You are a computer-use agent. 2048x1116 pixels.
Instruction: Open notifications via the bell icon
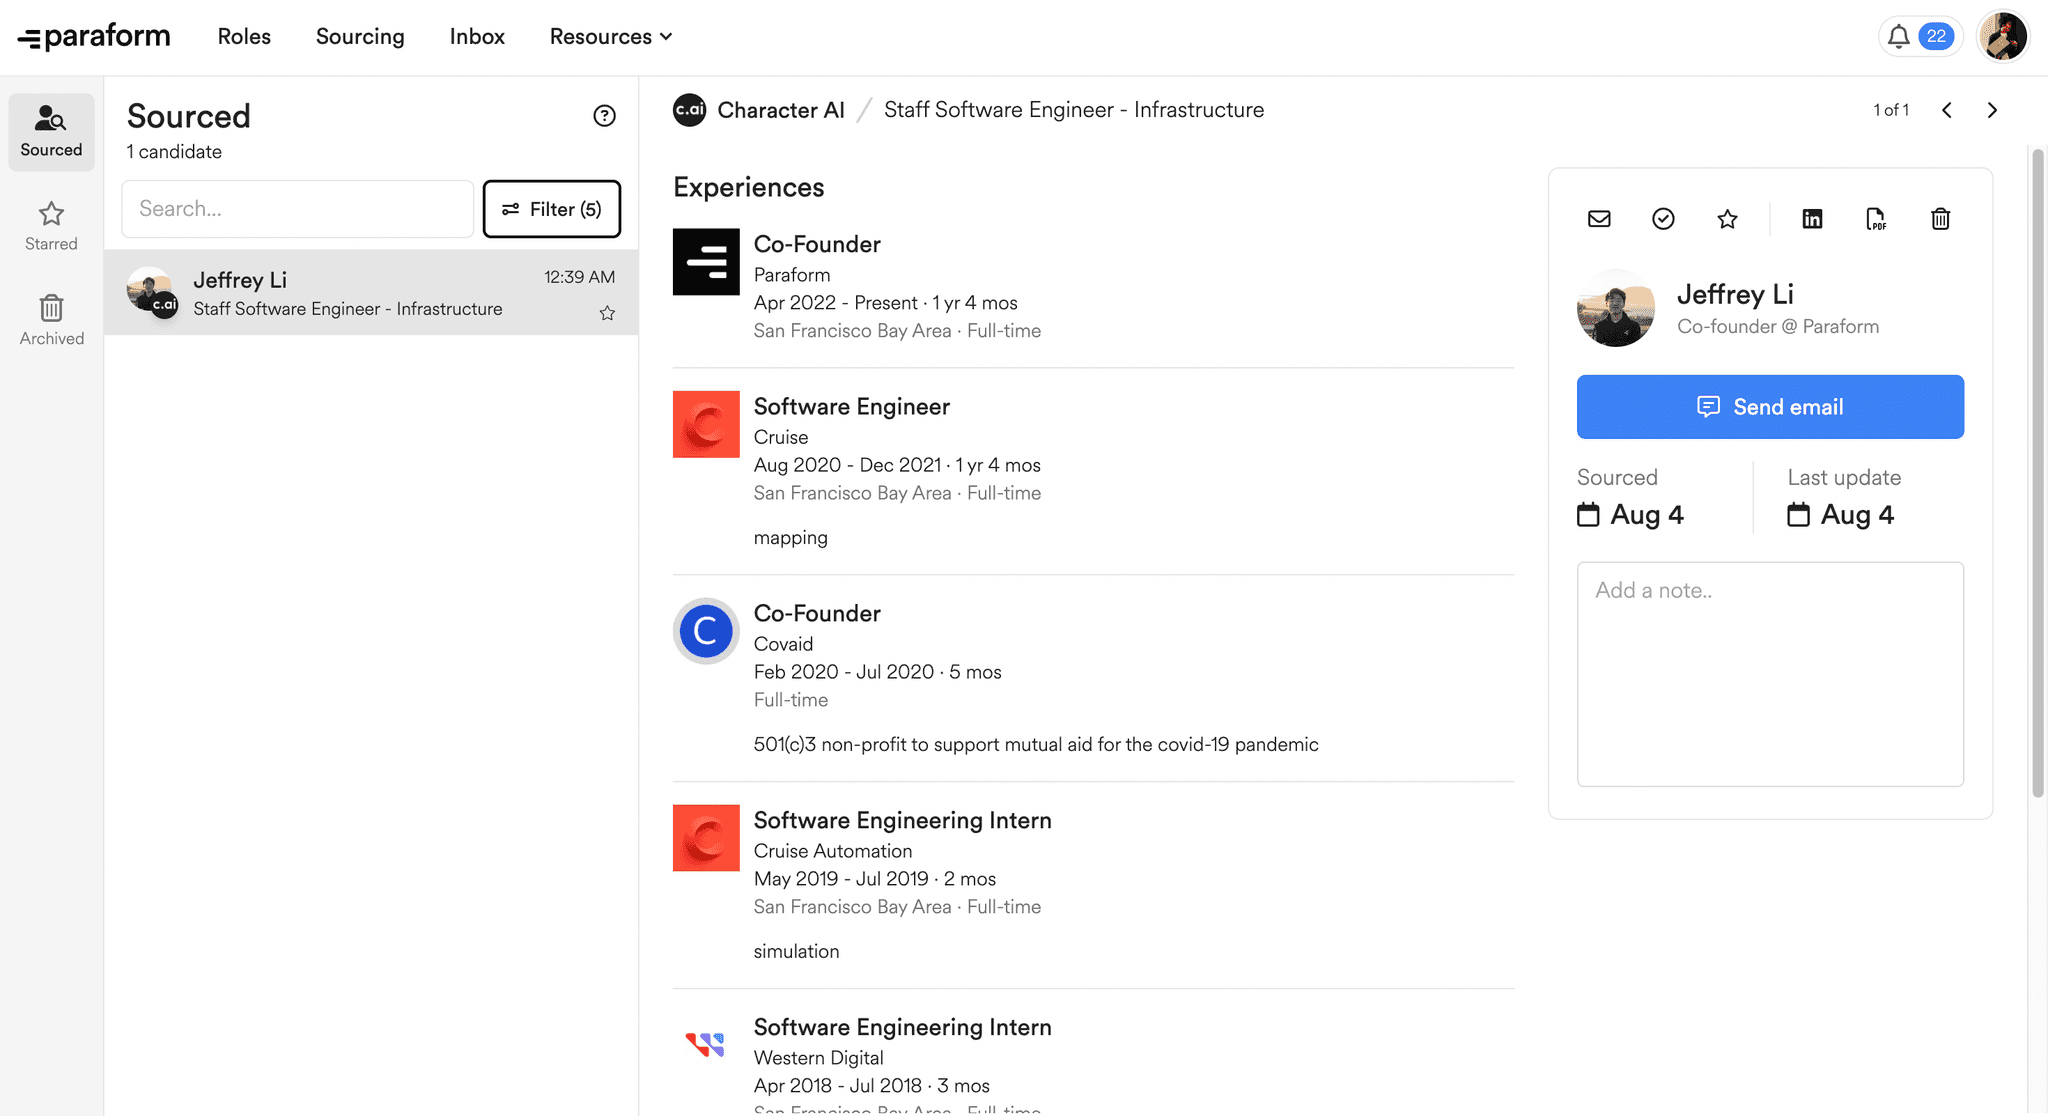pos(1900,36)
